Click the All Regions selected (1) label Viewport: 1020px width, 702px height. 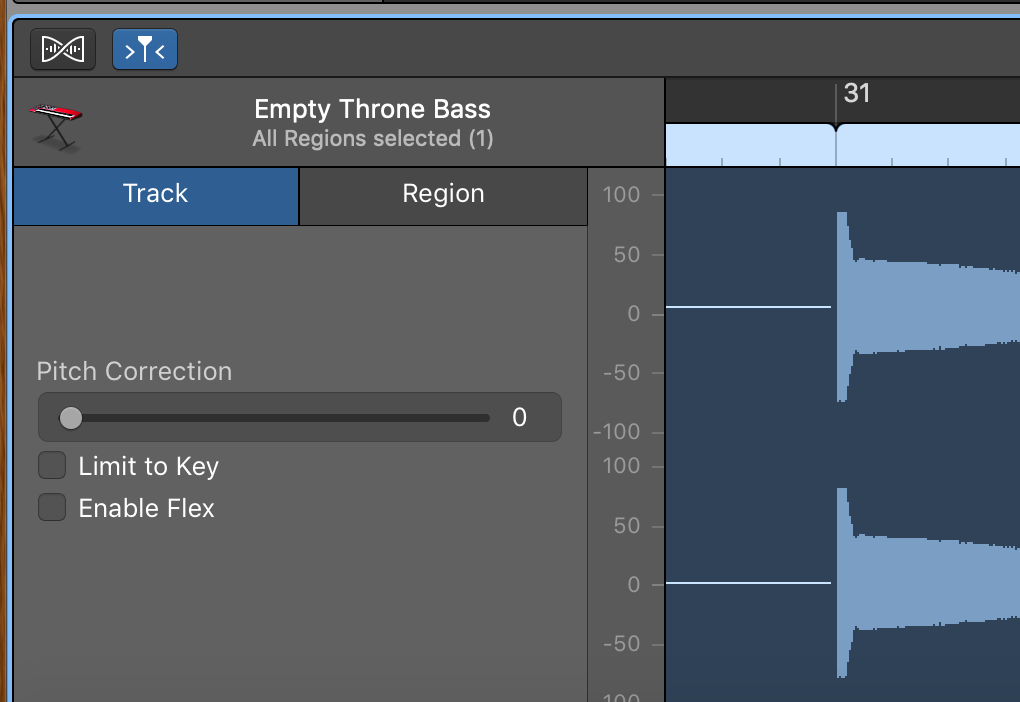click(372, 139)
